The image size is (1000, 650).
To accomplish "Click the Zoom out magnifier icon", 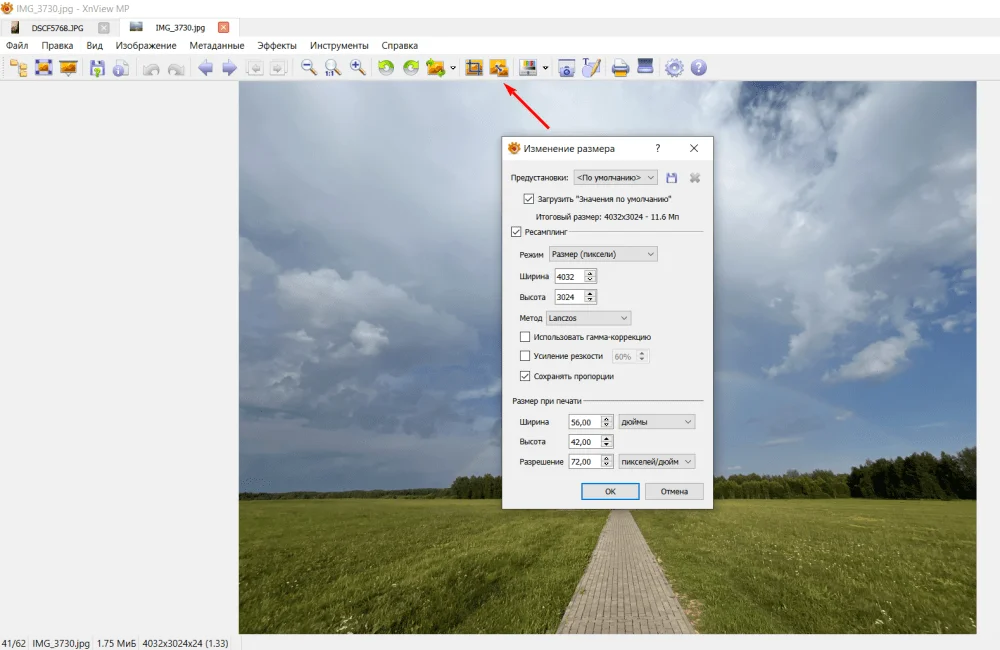I will [x=309, y=68].
